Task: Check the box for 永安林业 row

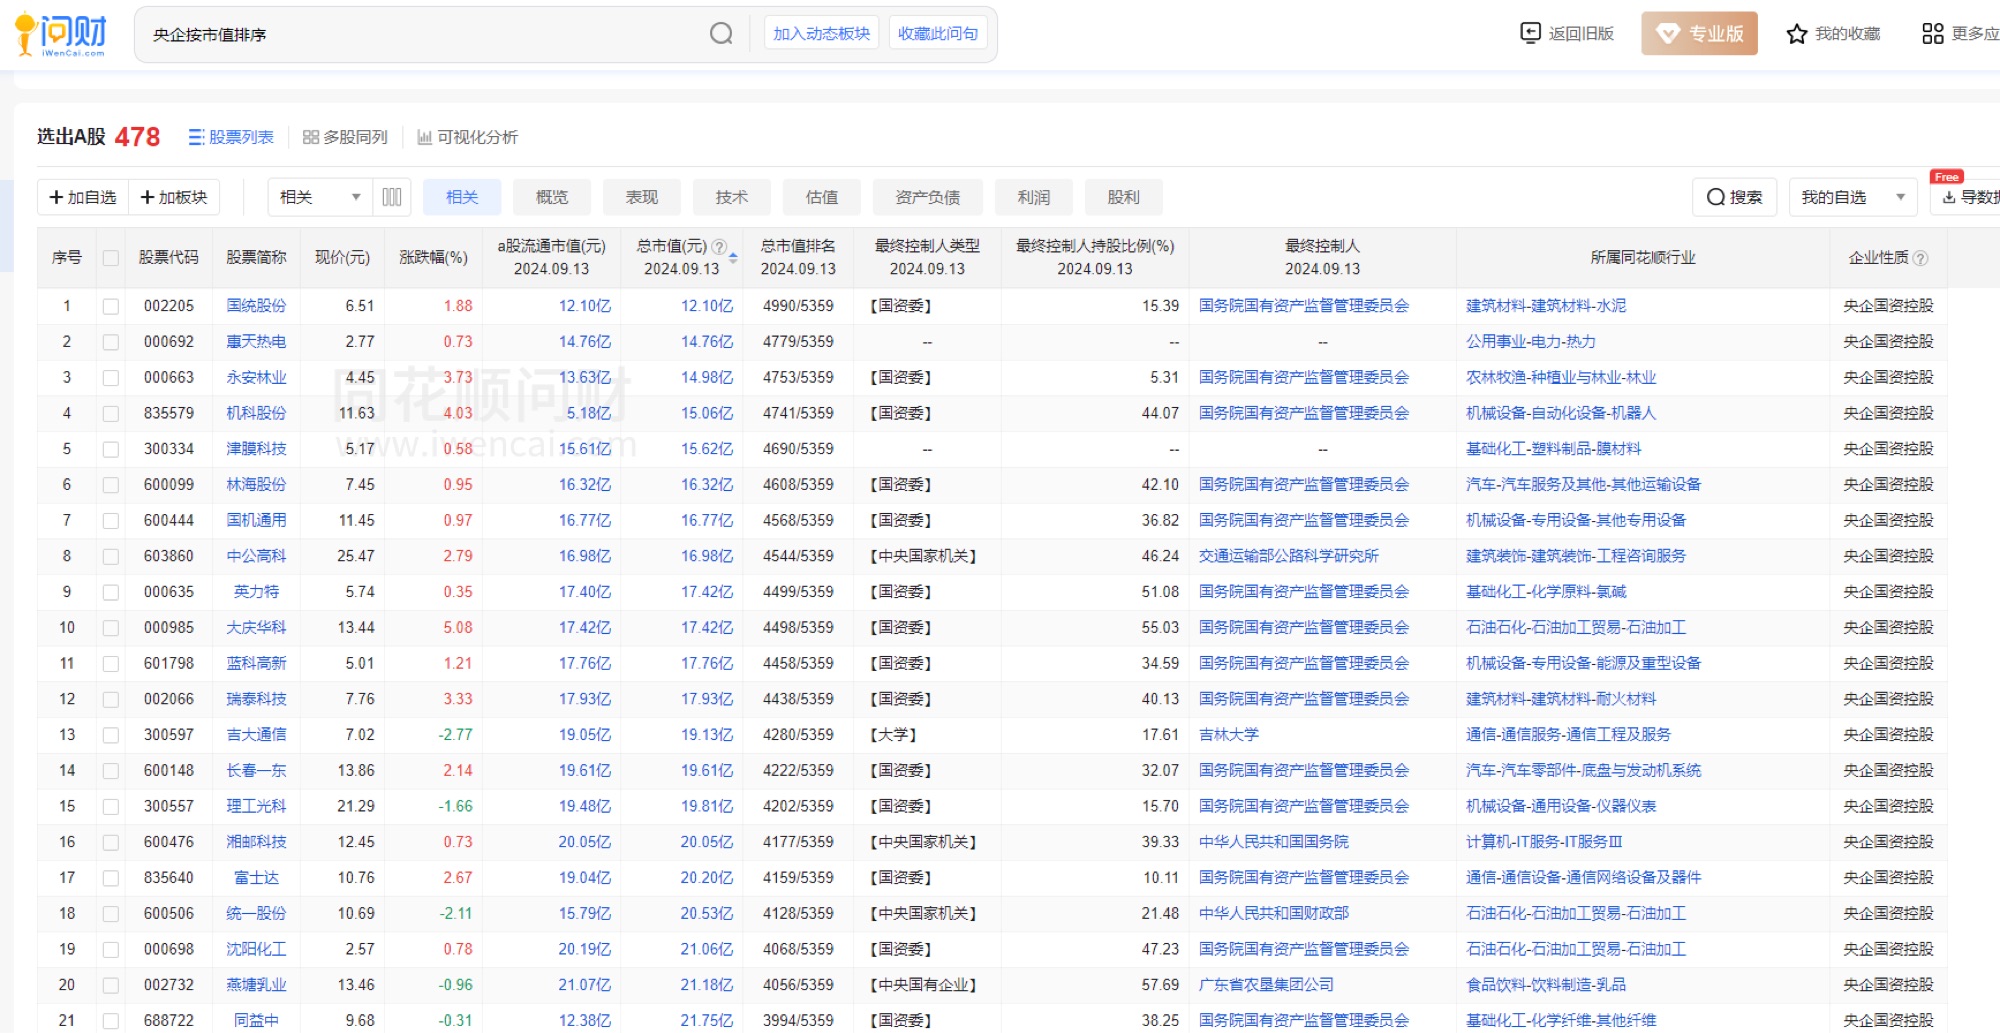Action: pyautogui.click(x=111, y=378)
